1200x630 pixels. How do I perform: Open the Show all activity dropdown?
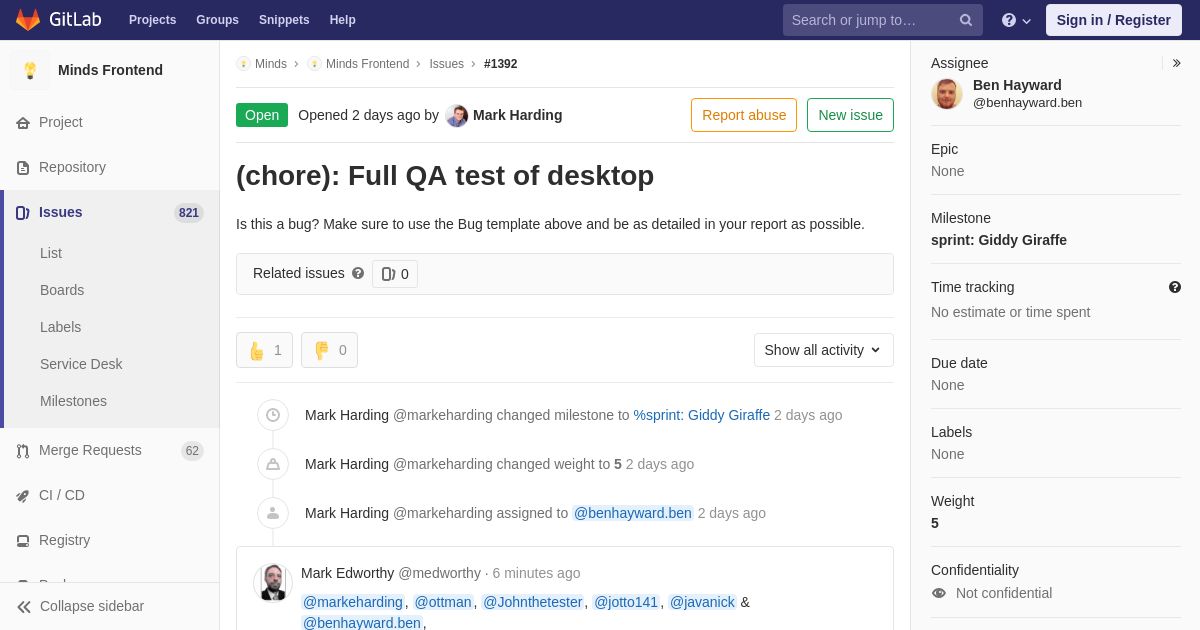tap(823, 350)
